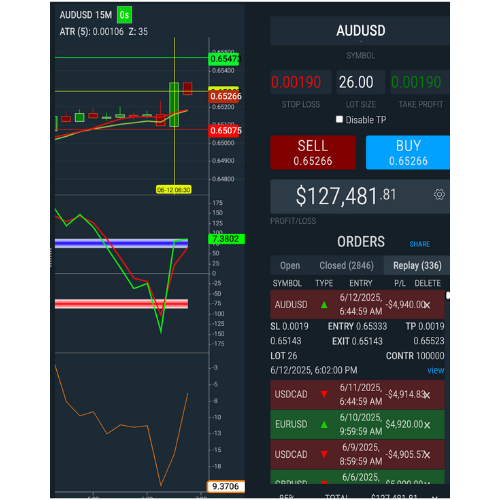The width and height of the screenshot is (500, 500).
Task: Delete the USDCAD 6/9/2025 order
Action: coord(427,455)
